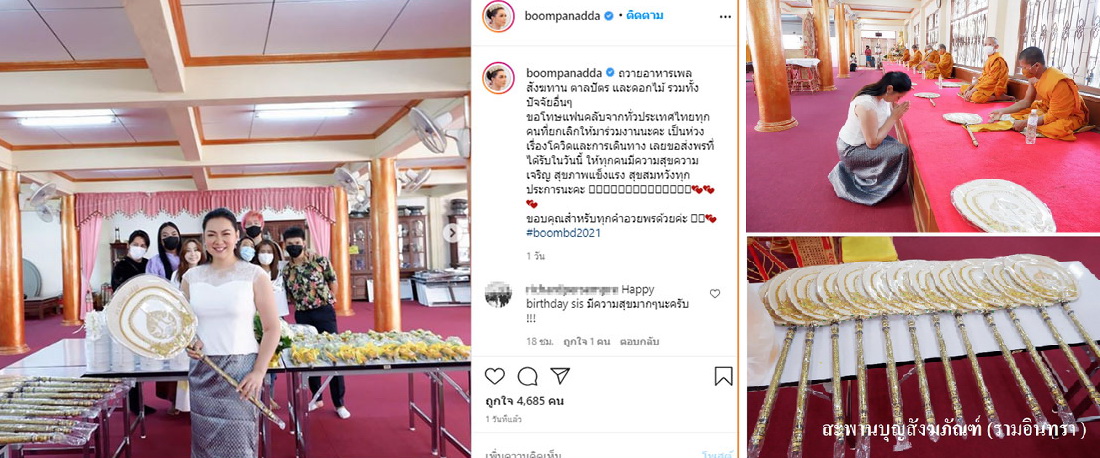Open the photo of the woman praying to monks
Image resolution: width=1100 pixels, height=458 pixels.
(923, 116)
